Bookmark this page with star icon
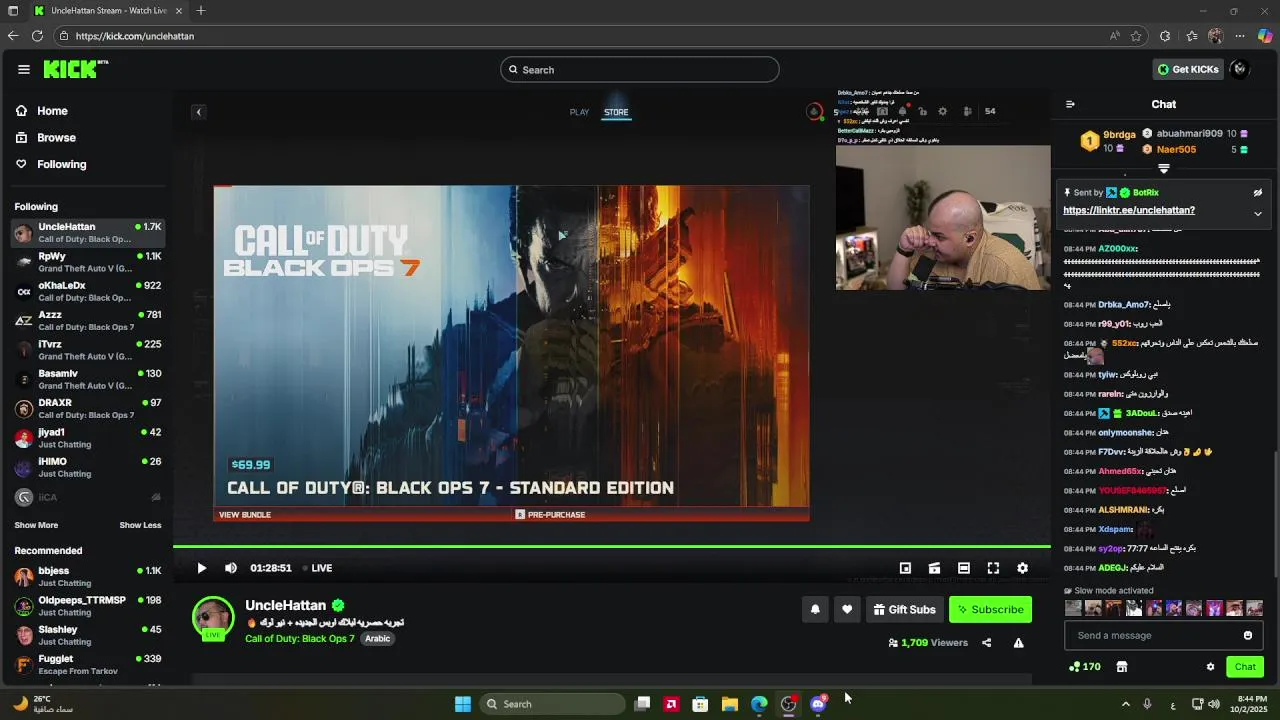1280x720 pixels. pyautogui.click(x=1136, y=36)
